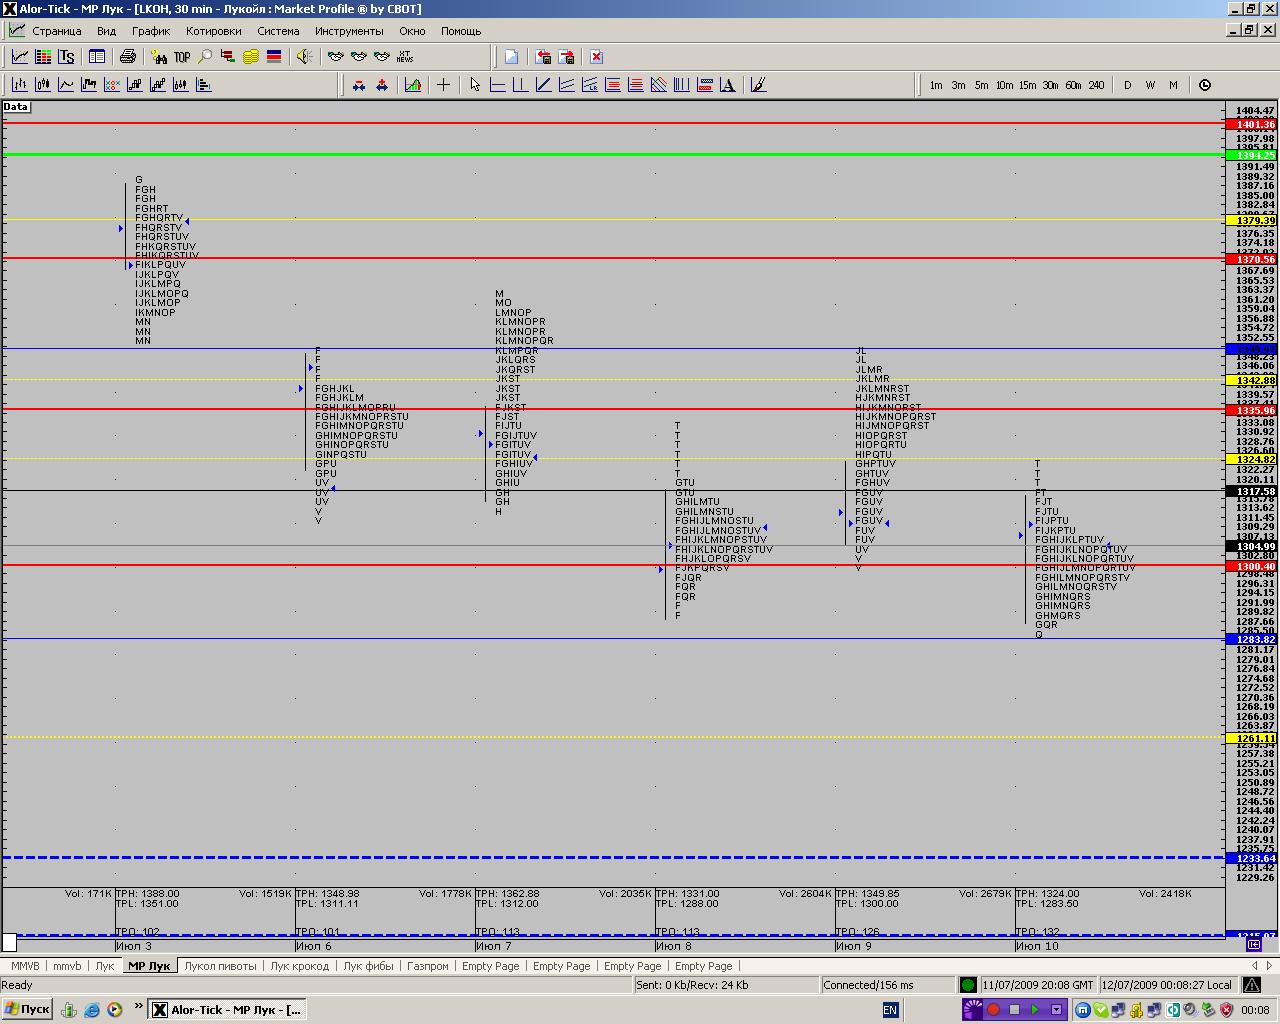The width and height of the screenshot is (1280, 1024).
Task: Toggle the daily D timeframe
Action: coord(1127,85)
